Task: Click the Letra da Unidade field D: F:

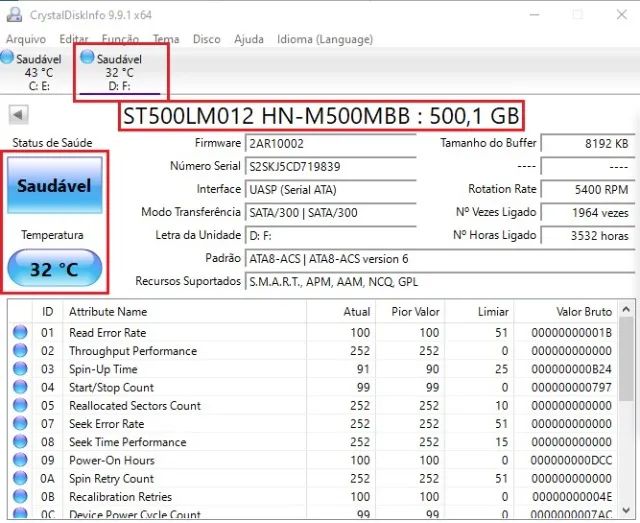Action: pyautogui.click(x=331, y=236)
